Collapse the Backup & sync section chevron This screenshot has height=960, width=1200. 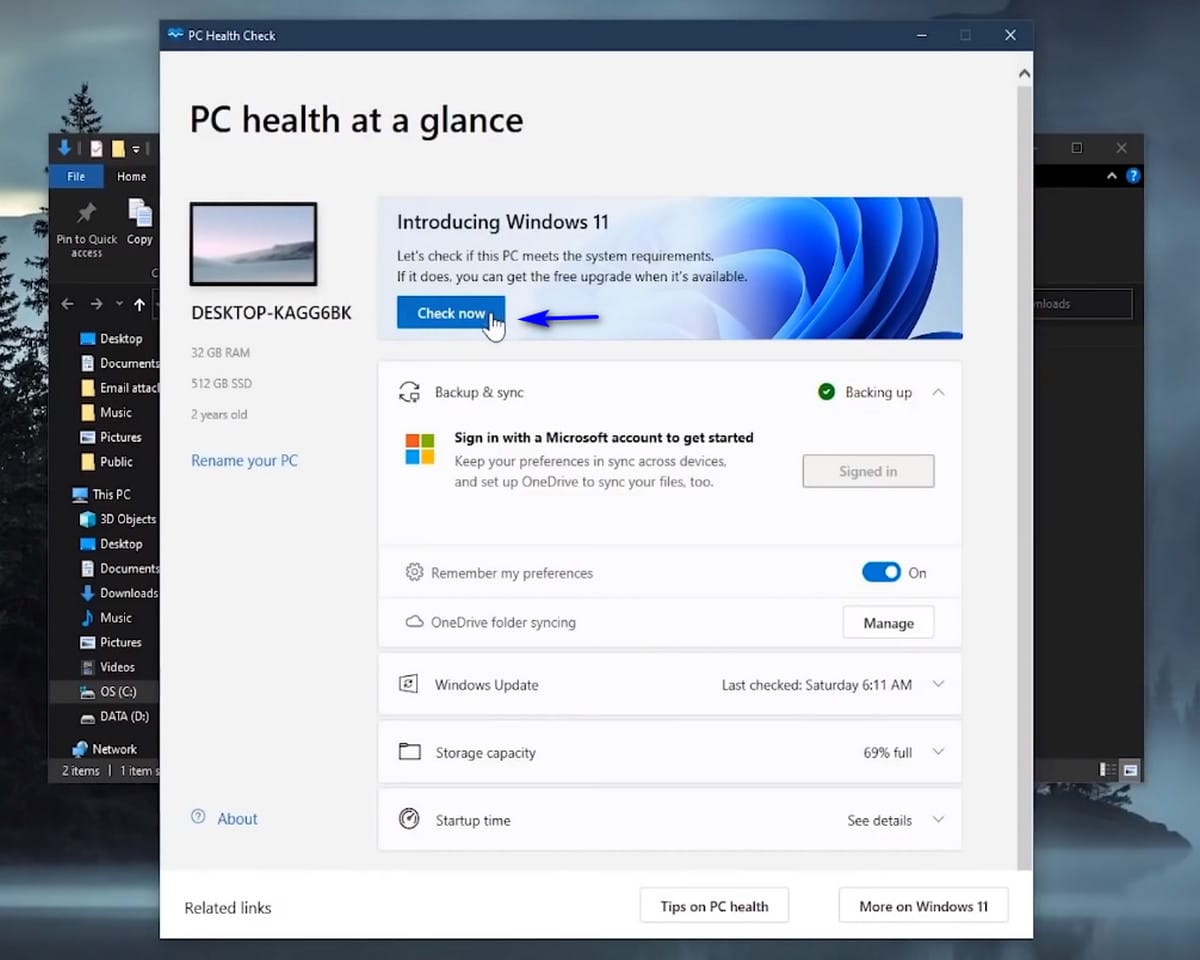coord(938,392)
